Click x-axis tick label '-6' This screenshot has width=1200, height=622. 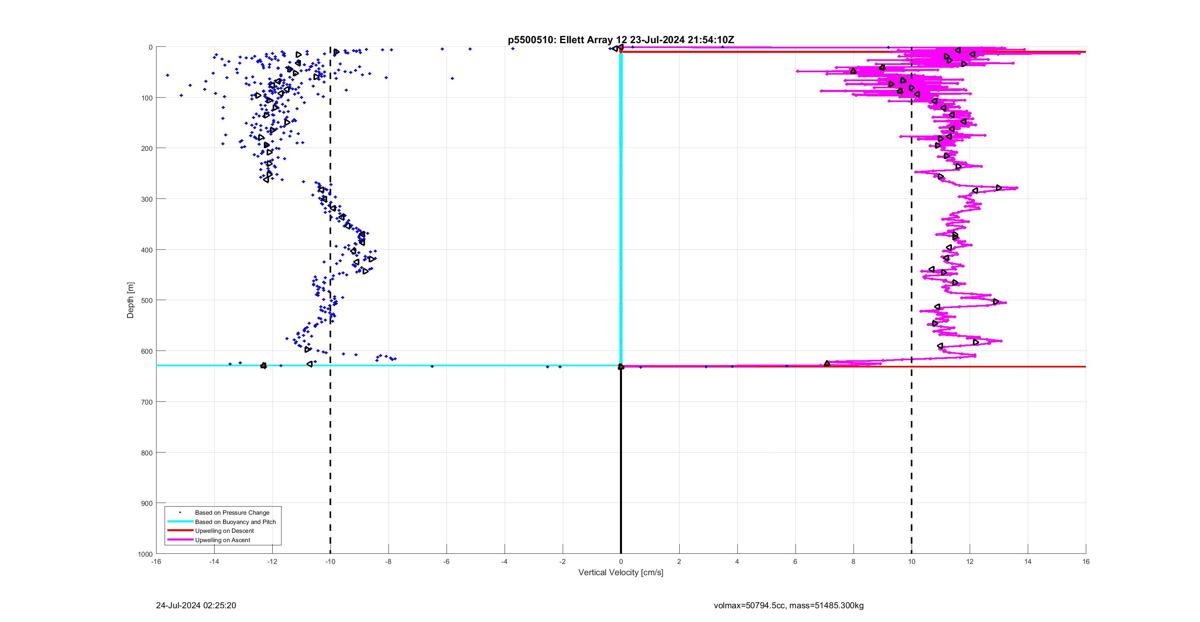click(x=446, y=561)
